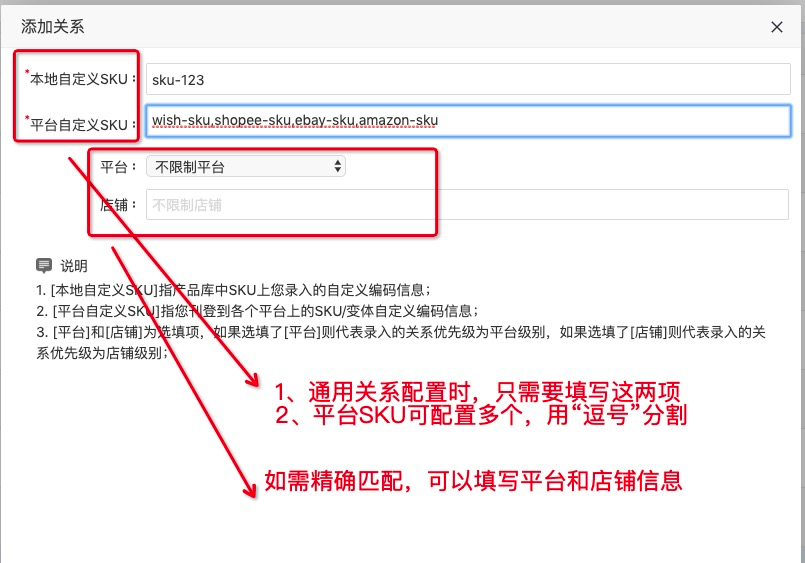Click the 添加关系 dialog title
This screenshot has height=563, width=805.
coord(53,27)
